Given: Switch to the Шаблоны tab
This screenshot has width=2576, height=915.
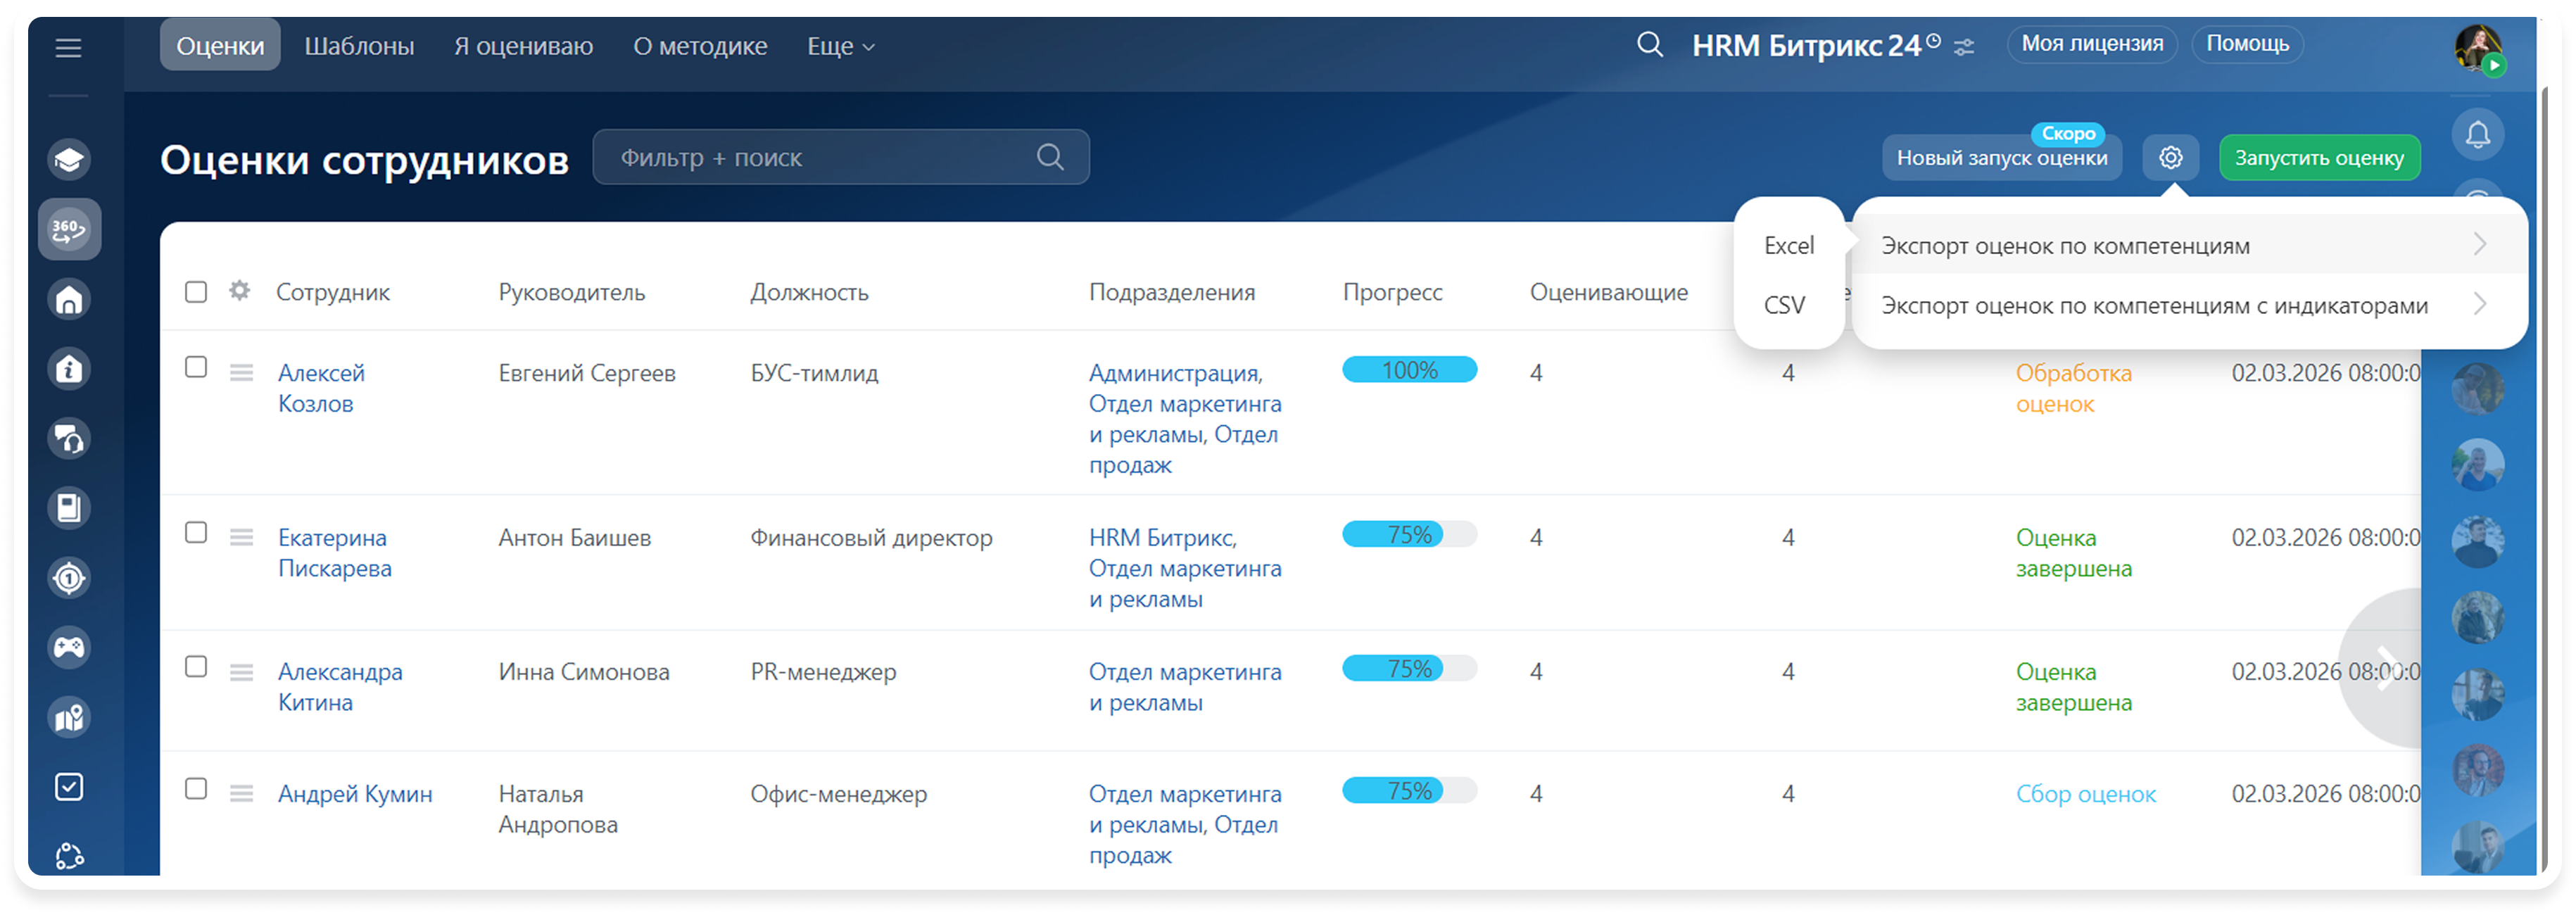Looking at the screenshot, I should (359, 47).
